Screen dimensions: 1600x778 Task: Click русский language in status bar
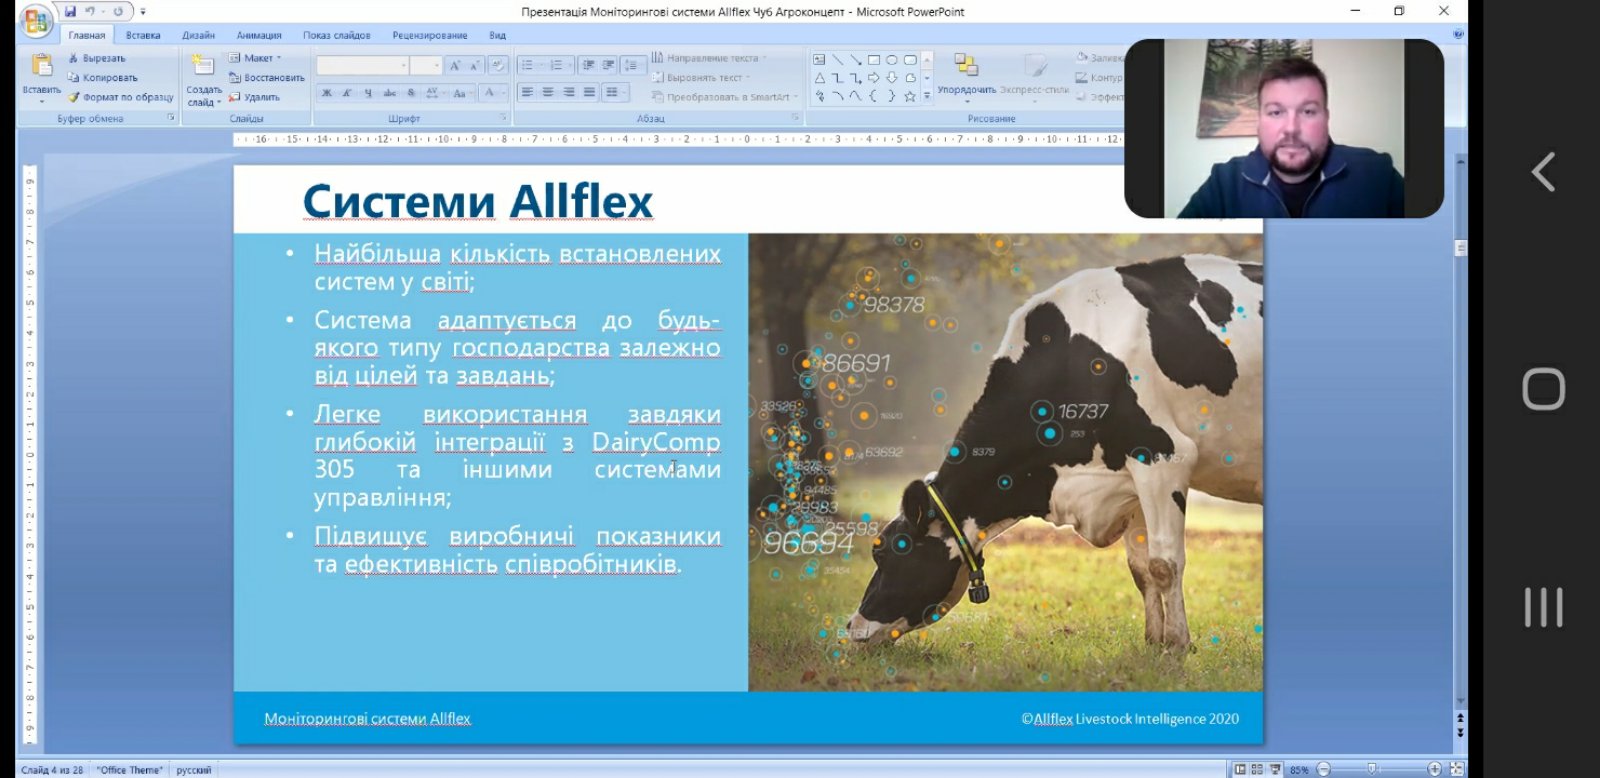(x=194, y=770)
